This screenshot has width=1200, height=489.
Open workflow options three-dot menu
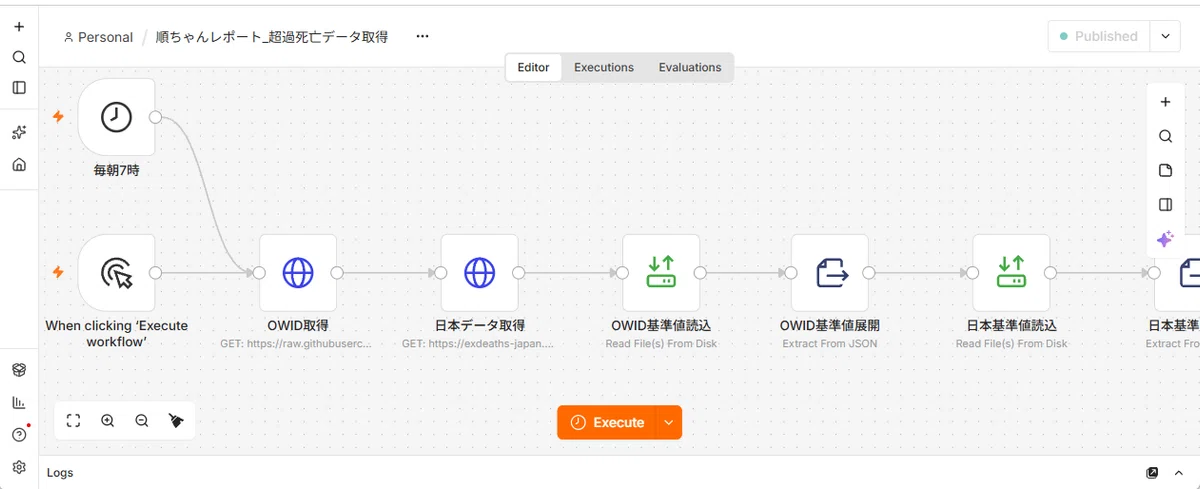(x=422, y=36)
